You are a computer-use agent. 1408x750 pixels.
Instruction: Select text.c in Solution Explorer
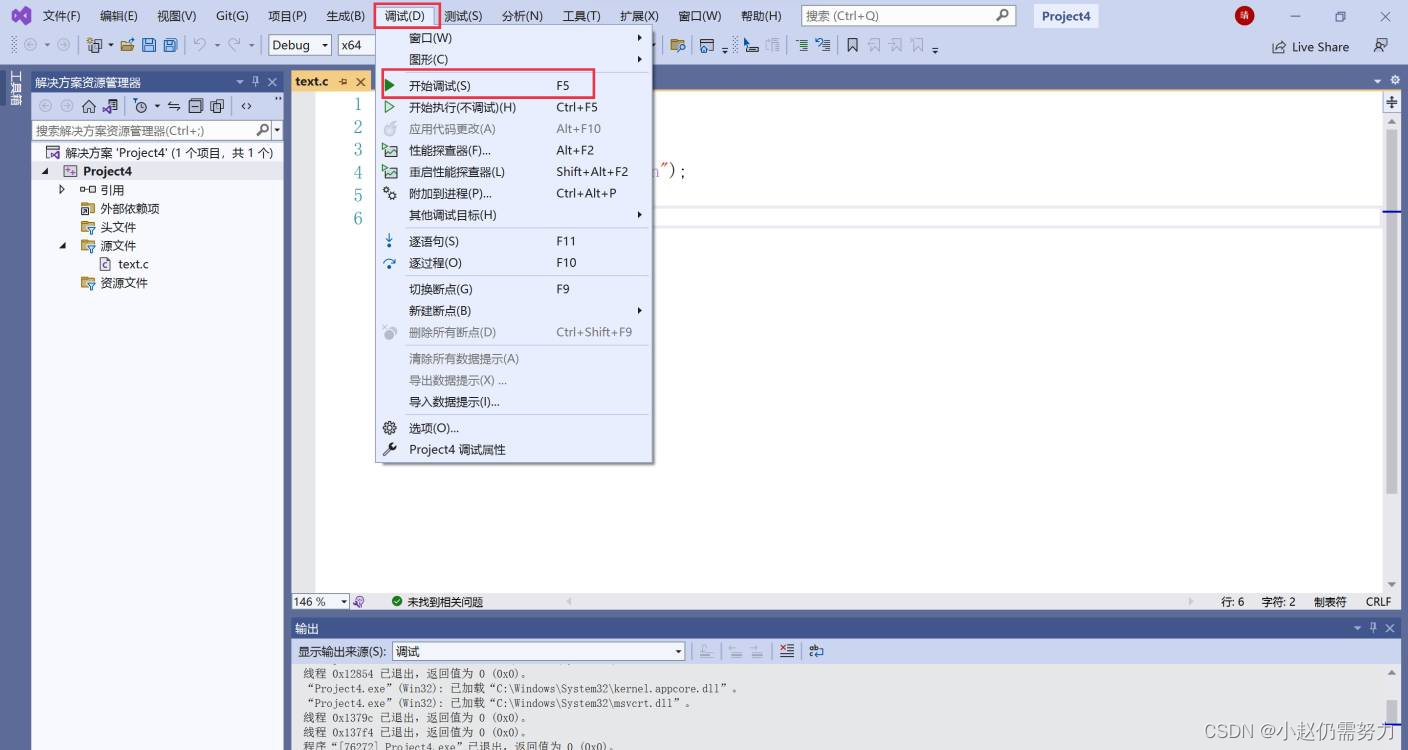(133, 264)
